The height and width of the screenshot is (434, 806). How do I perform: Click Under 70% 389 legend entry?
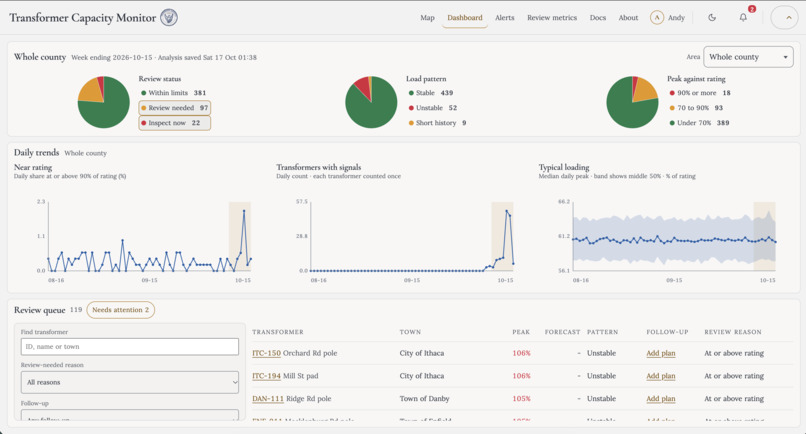pos(699,123)
